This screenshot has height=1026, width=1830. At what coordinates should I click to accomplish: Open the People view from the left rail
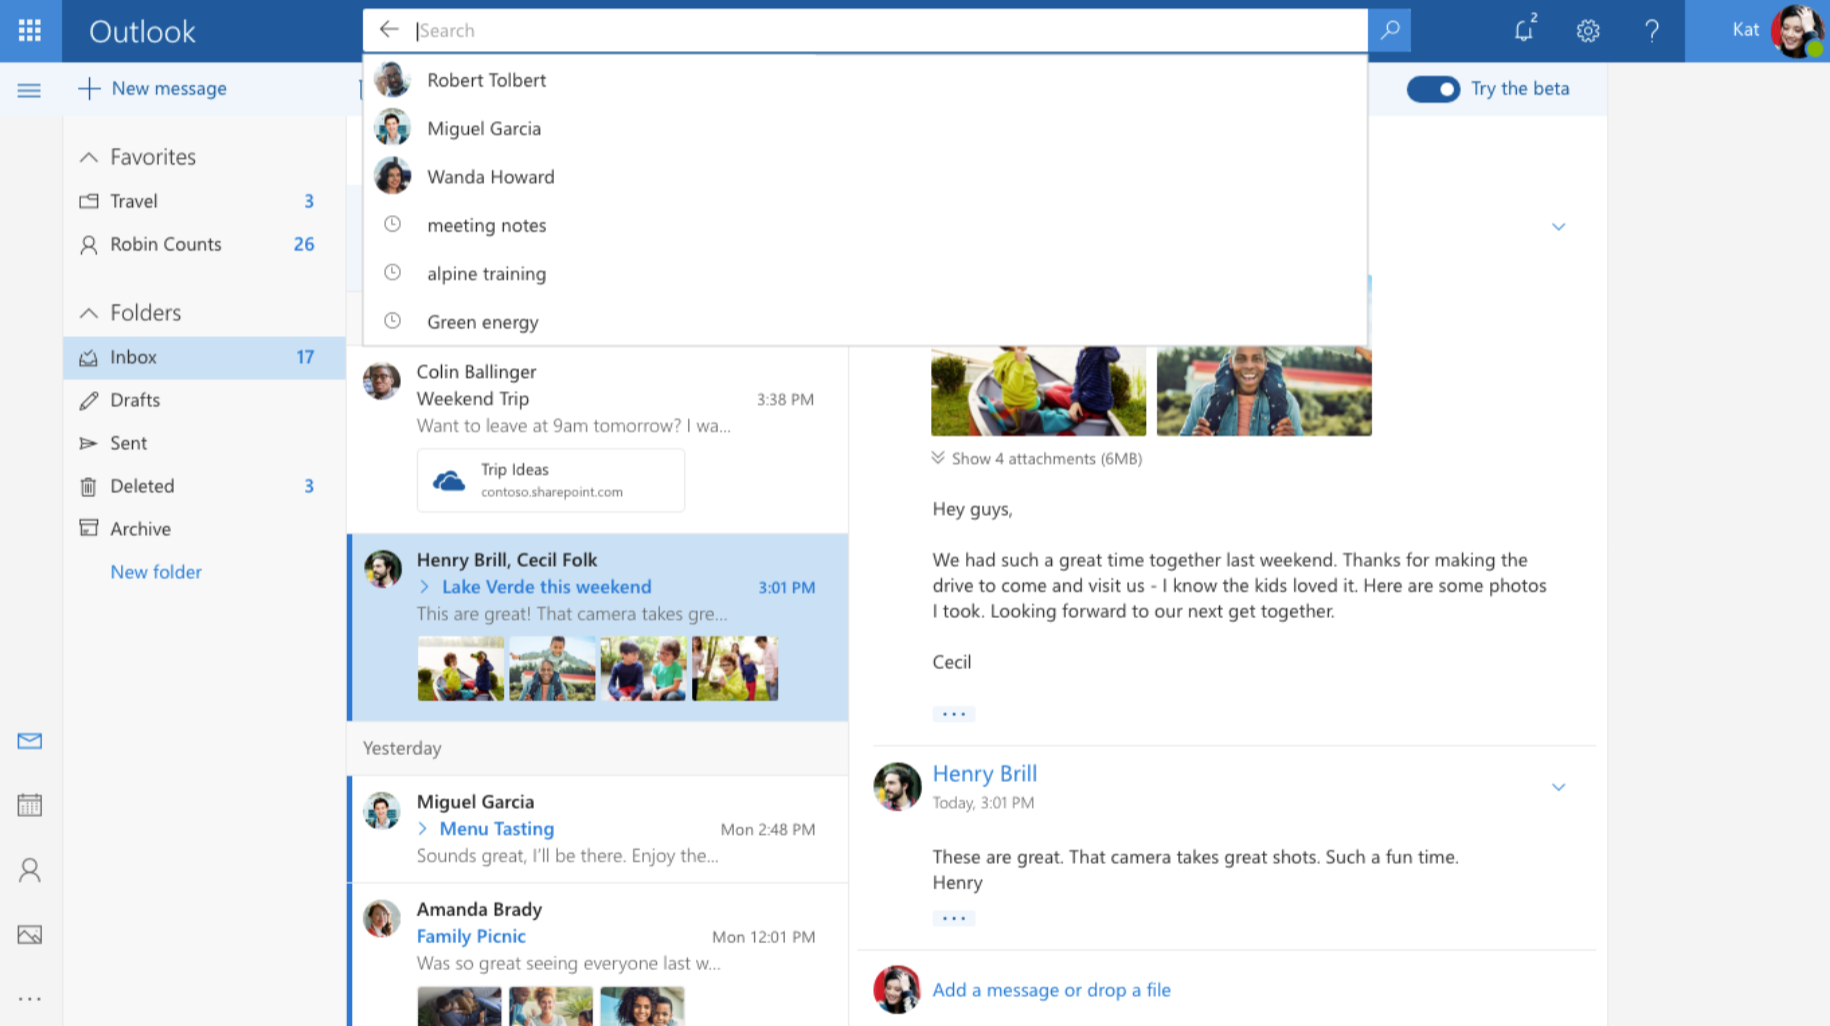(x=30, y=870)
